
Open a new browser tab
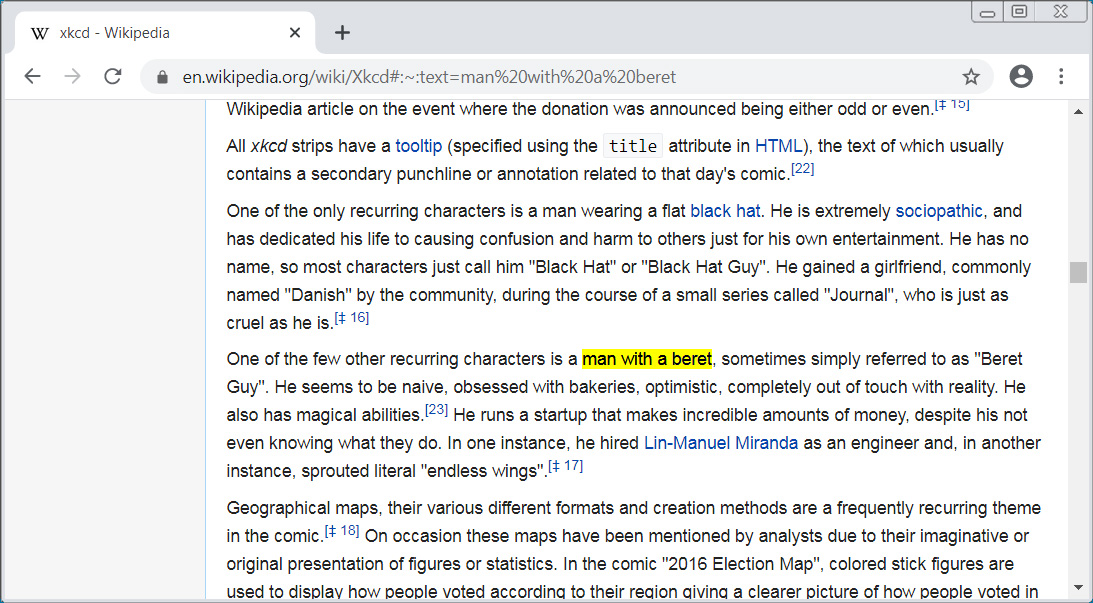342,33
